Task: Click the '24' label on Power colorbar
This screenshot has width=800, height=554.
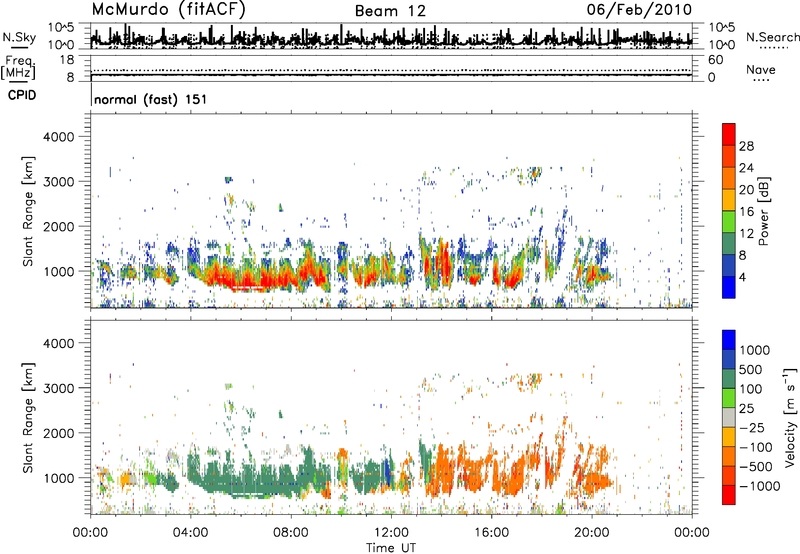Action: tap(746, 168)
